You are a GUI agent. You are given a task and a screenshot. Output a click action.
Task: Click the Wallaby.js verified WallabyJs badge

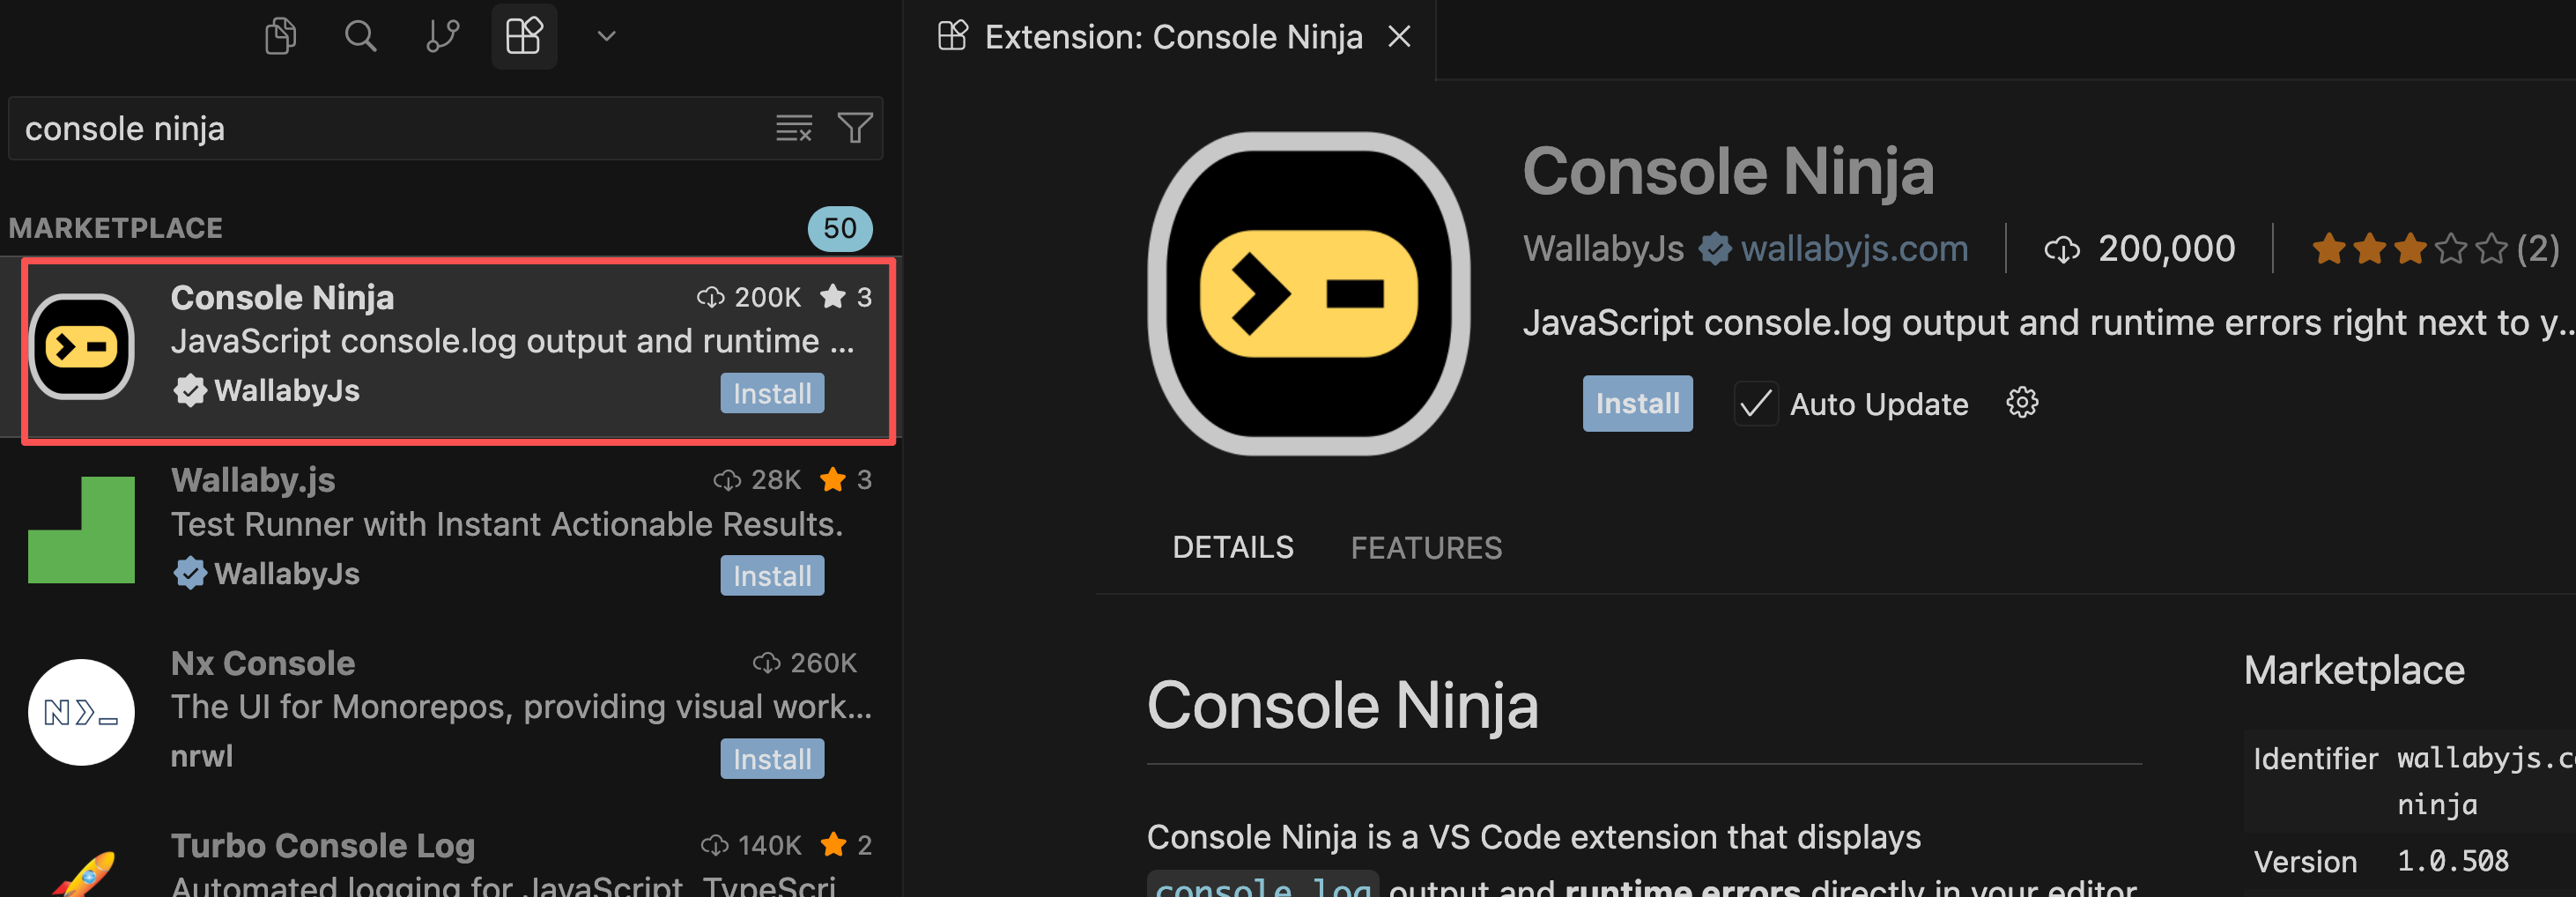pos(190,573)
